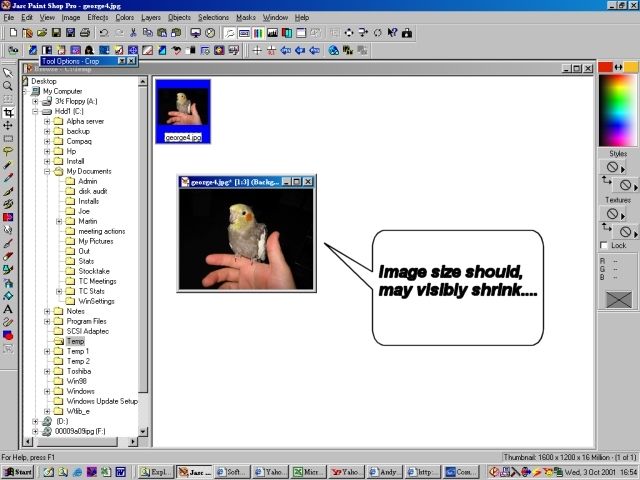640x480 pixels.
Task: Click the Print icon in toolbar
Action: click(85, 33)
